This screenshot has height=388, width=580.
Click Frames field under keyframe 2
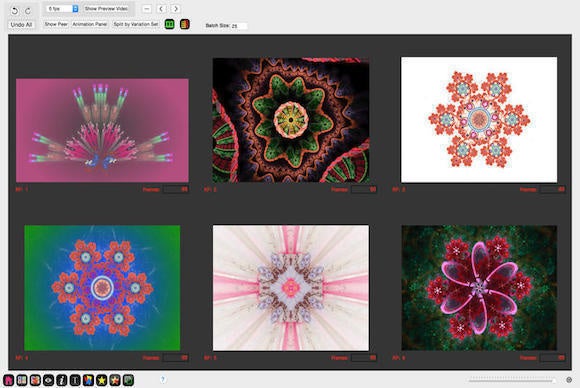(364, 189)
